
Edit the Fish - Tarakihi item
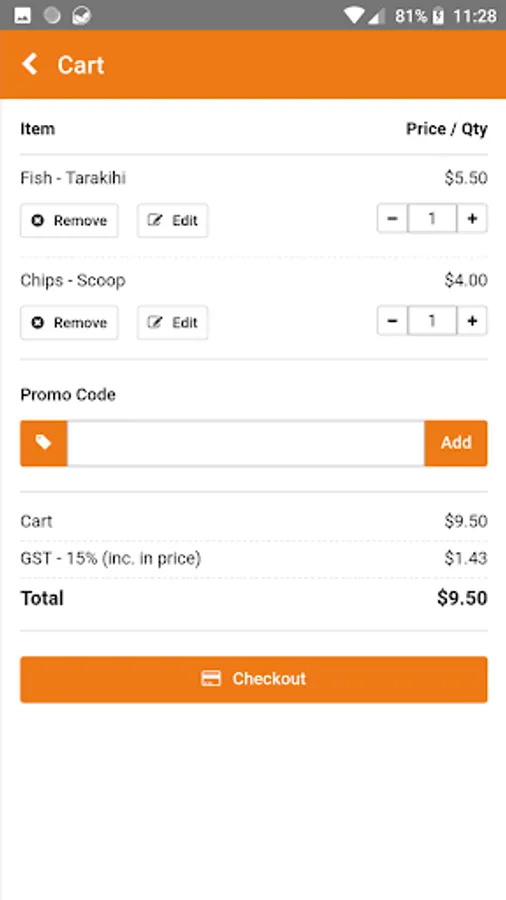coord(173,220)
